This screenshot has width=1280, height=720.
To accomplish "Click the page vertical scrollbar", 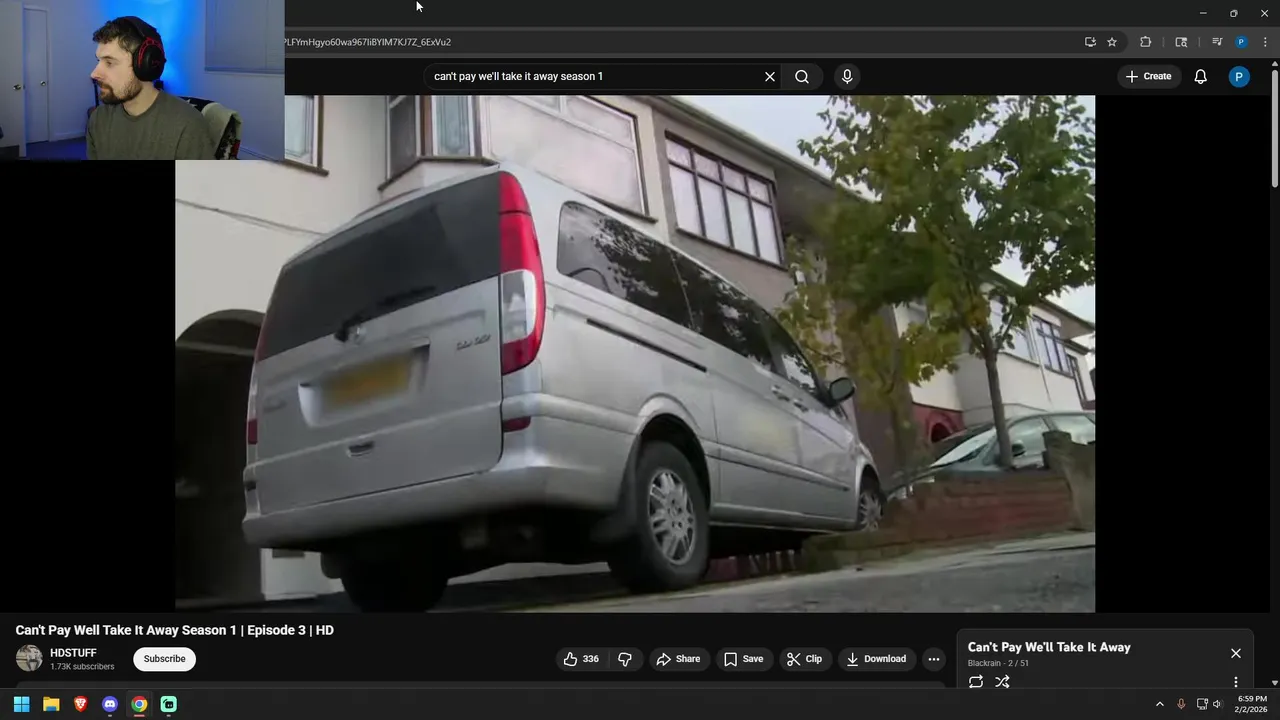I will (x=1274, y=126).
